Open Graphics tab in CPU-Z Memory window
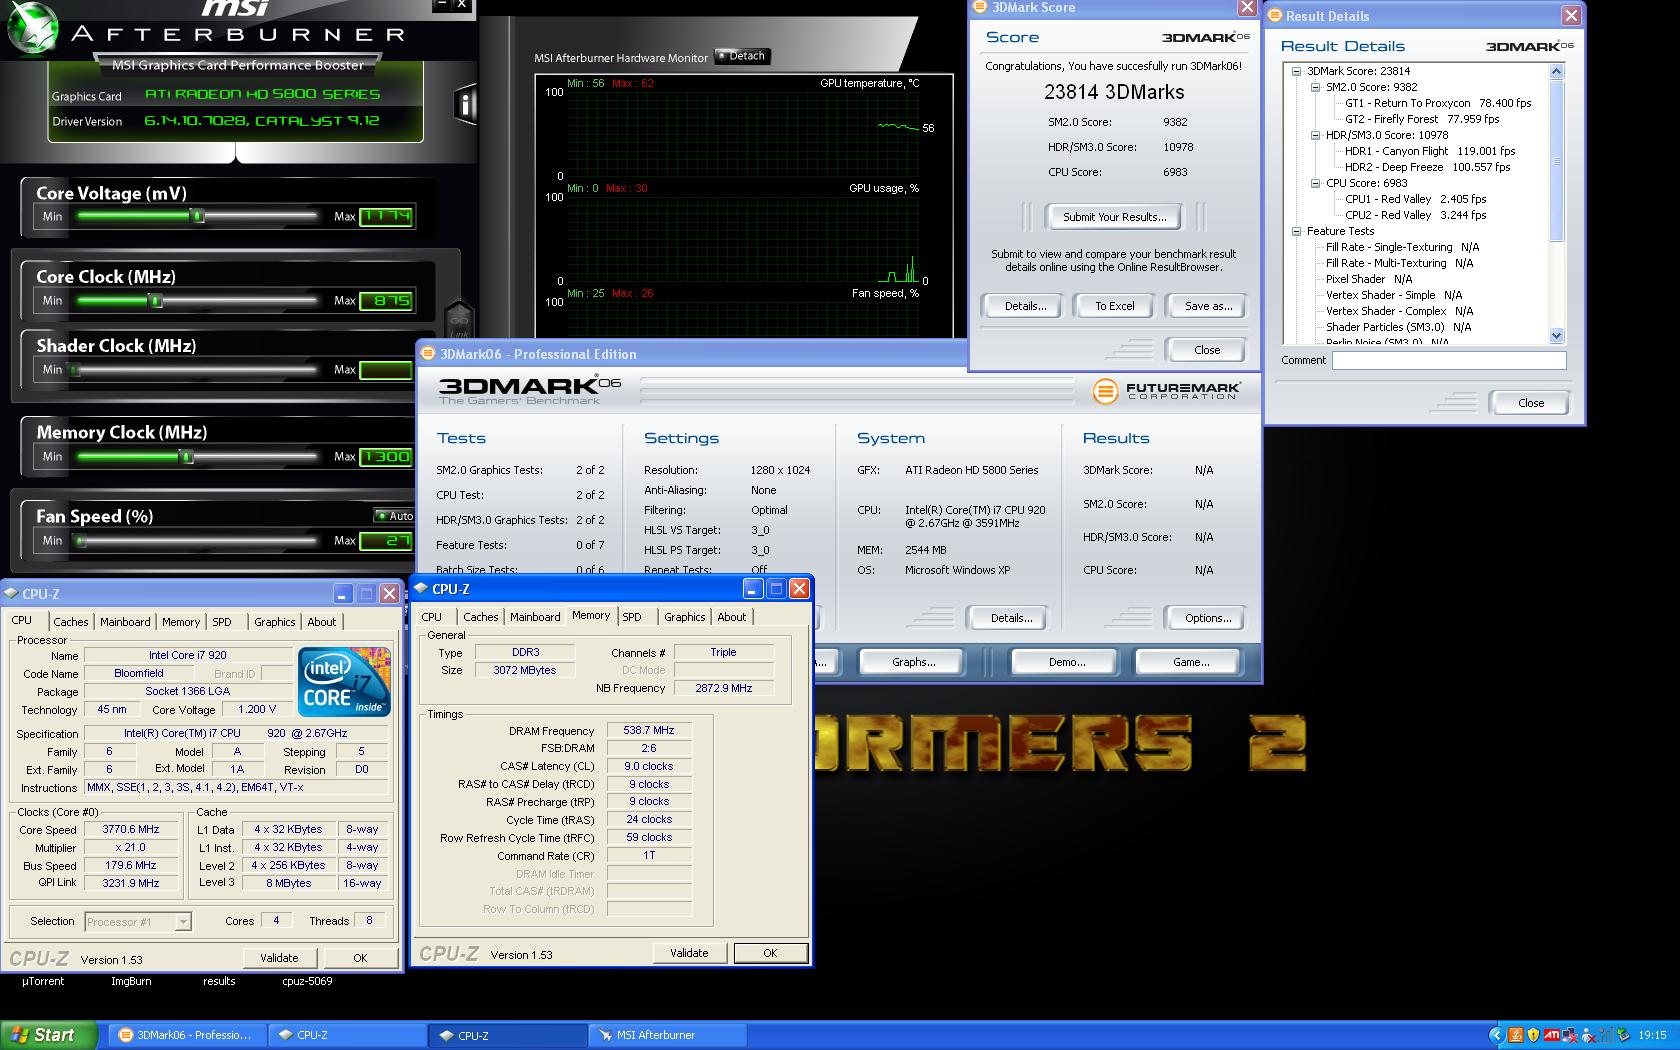The width and height of the screenshot is (1680, 1050). point(684,617)
